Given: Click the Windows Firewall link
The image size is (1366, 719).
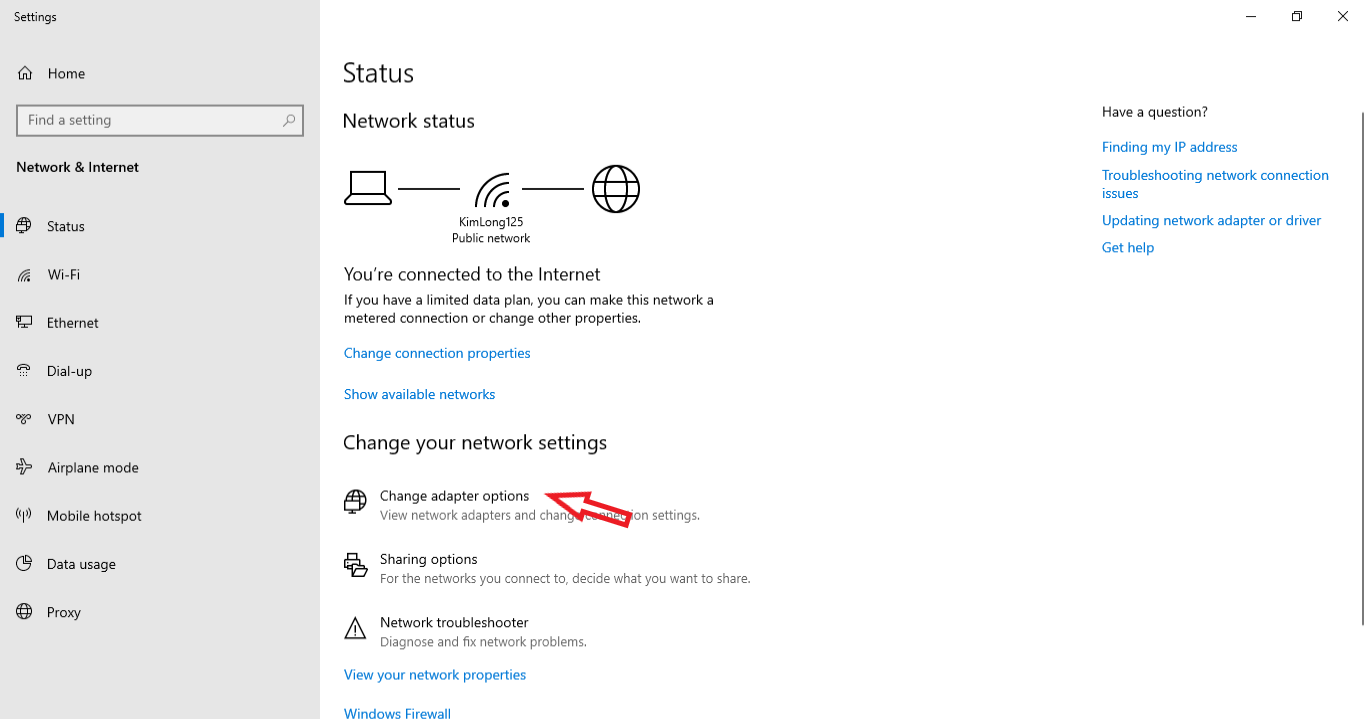Looking at the screenshot, I should pyautogui.click(x=397, y=713).
